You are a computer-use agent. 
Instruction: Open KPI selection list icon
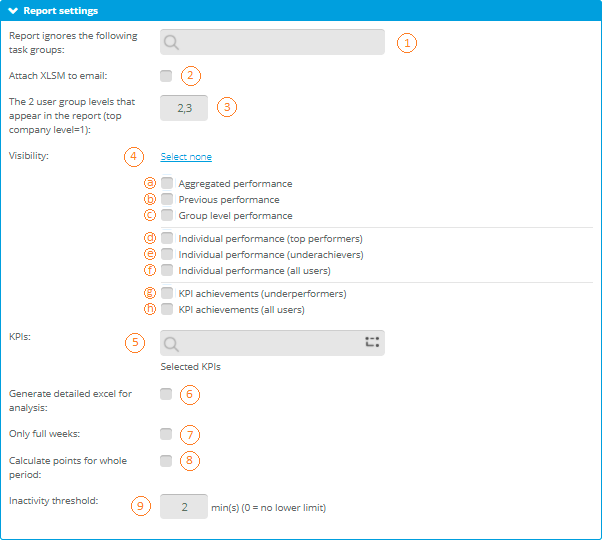(372, 342)
